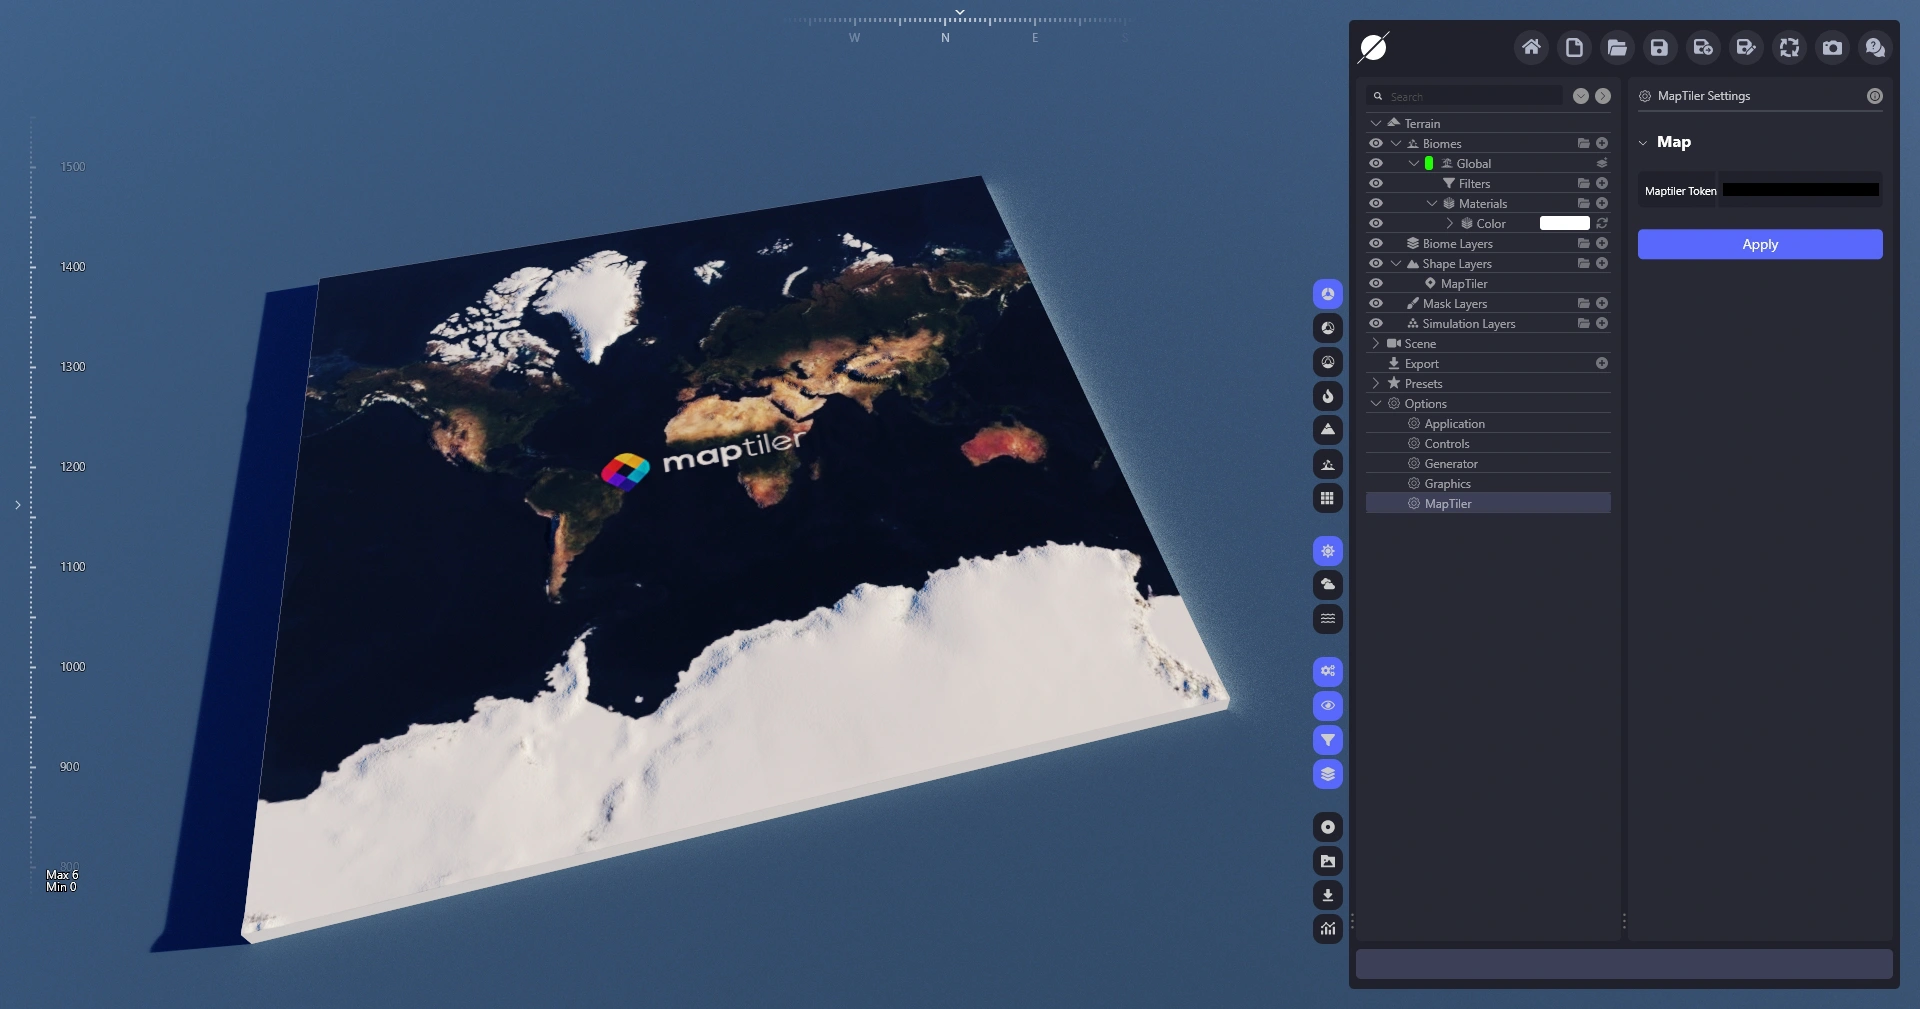Collapse the Options section
The height and width of the screenshot is (1009, 1920).
(1376, 403)
